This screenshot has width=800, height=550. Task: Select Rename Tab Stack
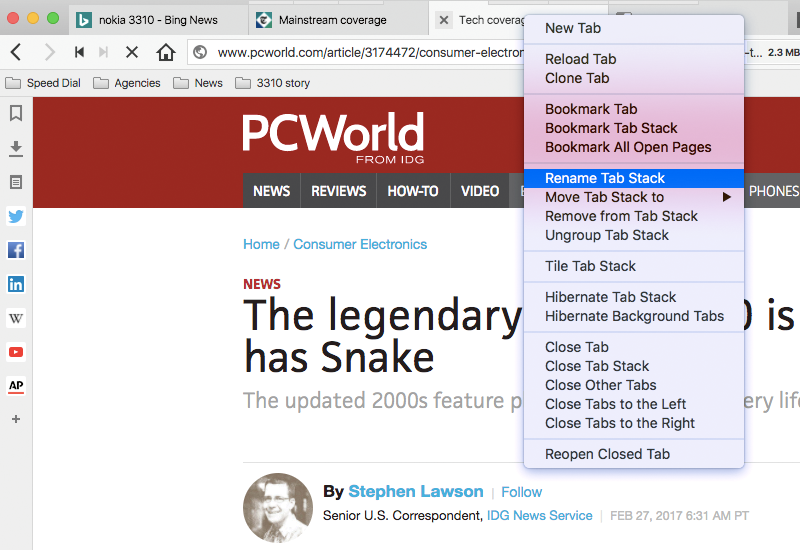pyautogui.click(x=634, y=178)
